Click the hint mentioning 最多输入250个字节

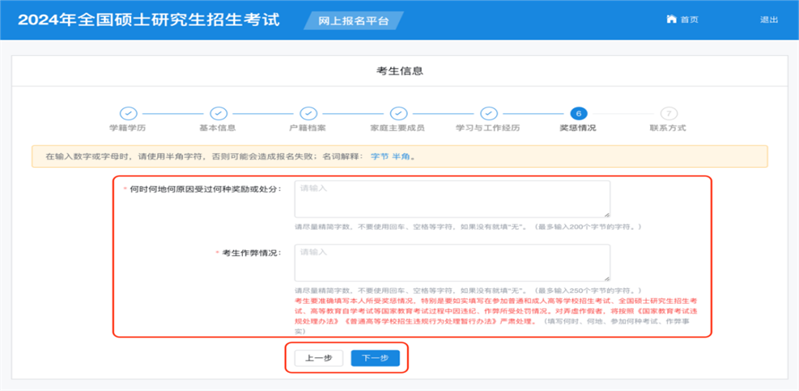click(x=468, y=290)
